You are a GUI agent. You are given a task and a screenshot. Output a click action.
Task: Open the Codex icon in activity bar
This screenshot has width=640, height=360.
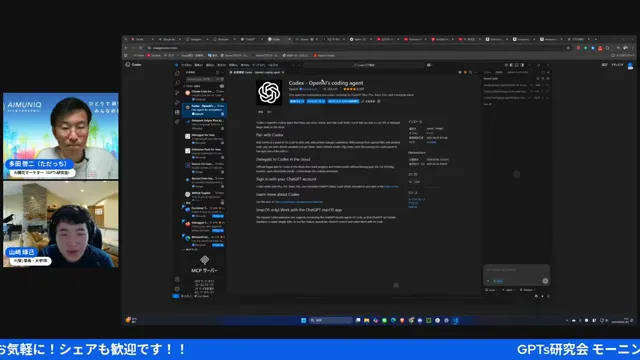click(177, 122)
